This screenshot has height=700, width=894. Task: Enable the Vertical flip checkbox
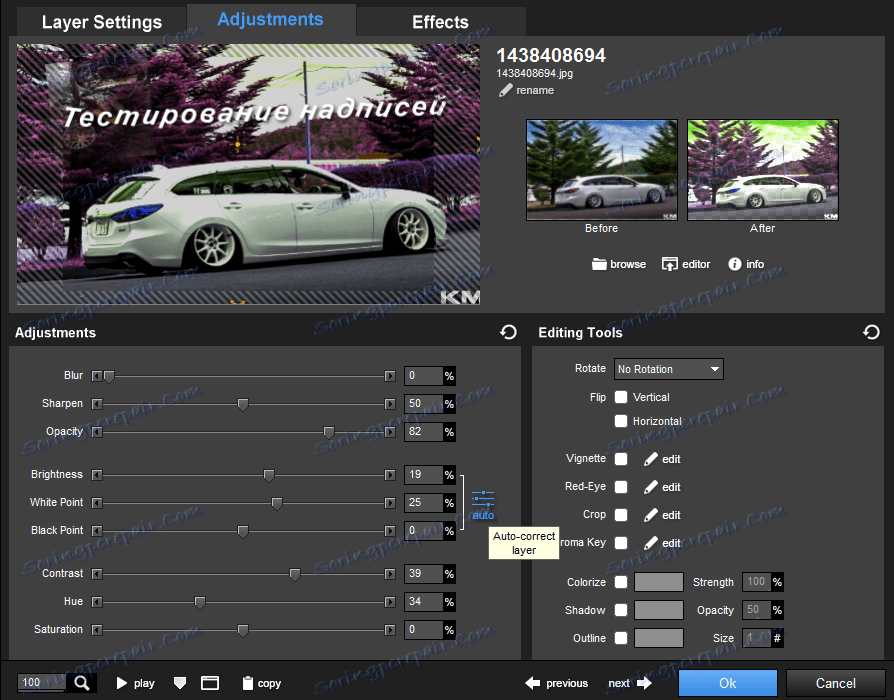[x=621, y=397]
